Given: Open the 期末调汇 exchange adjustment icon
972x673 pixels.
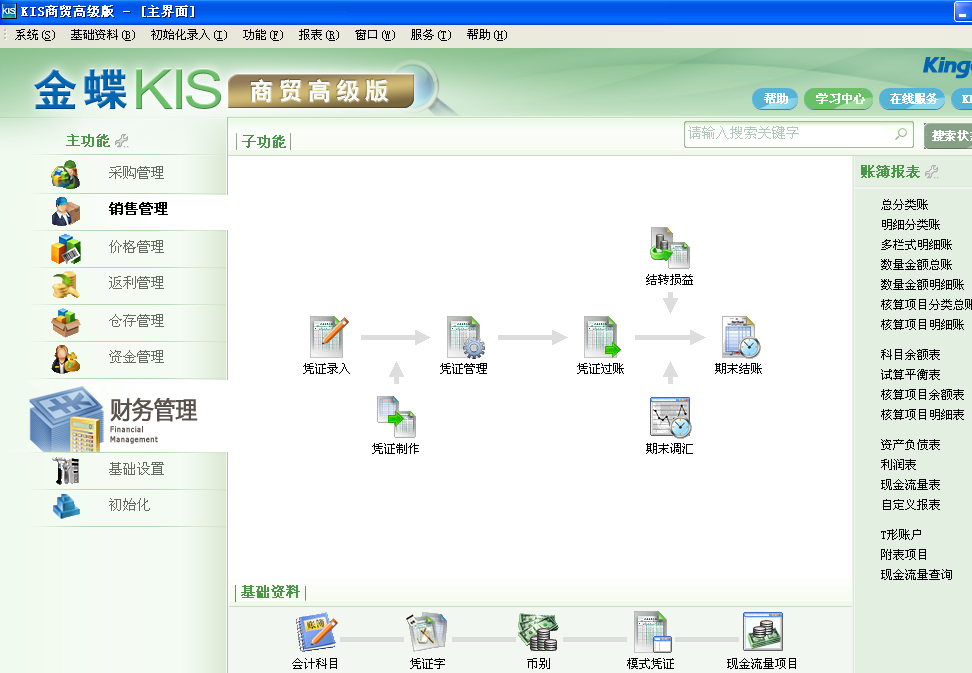Looking at the screenshot, I should pyautogui.click(x=669, y=418).
